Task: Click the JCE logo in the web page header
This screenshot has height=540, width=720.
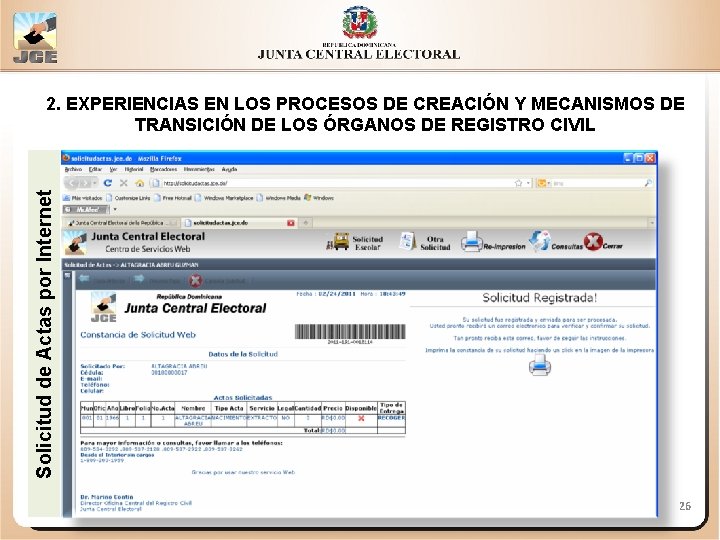Action: (x=75, y=242)
